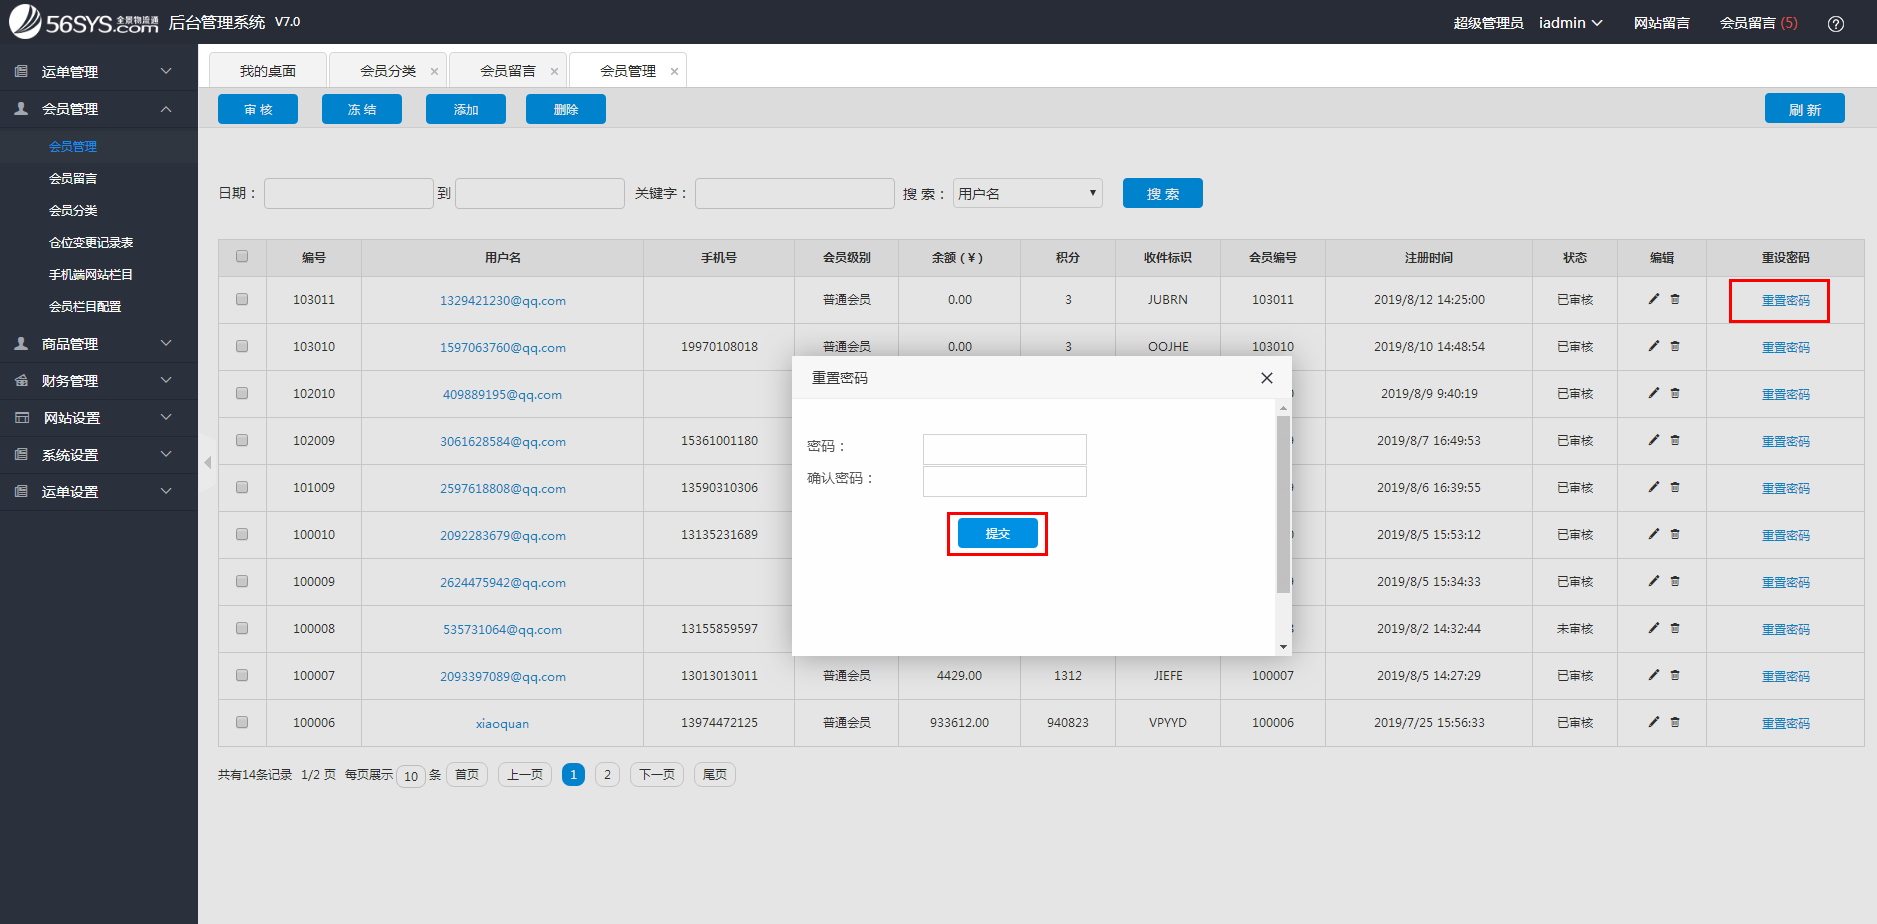Switch to the 会员分类 tab
This screenshot has height=924, width=1877.
coord(387,70)
